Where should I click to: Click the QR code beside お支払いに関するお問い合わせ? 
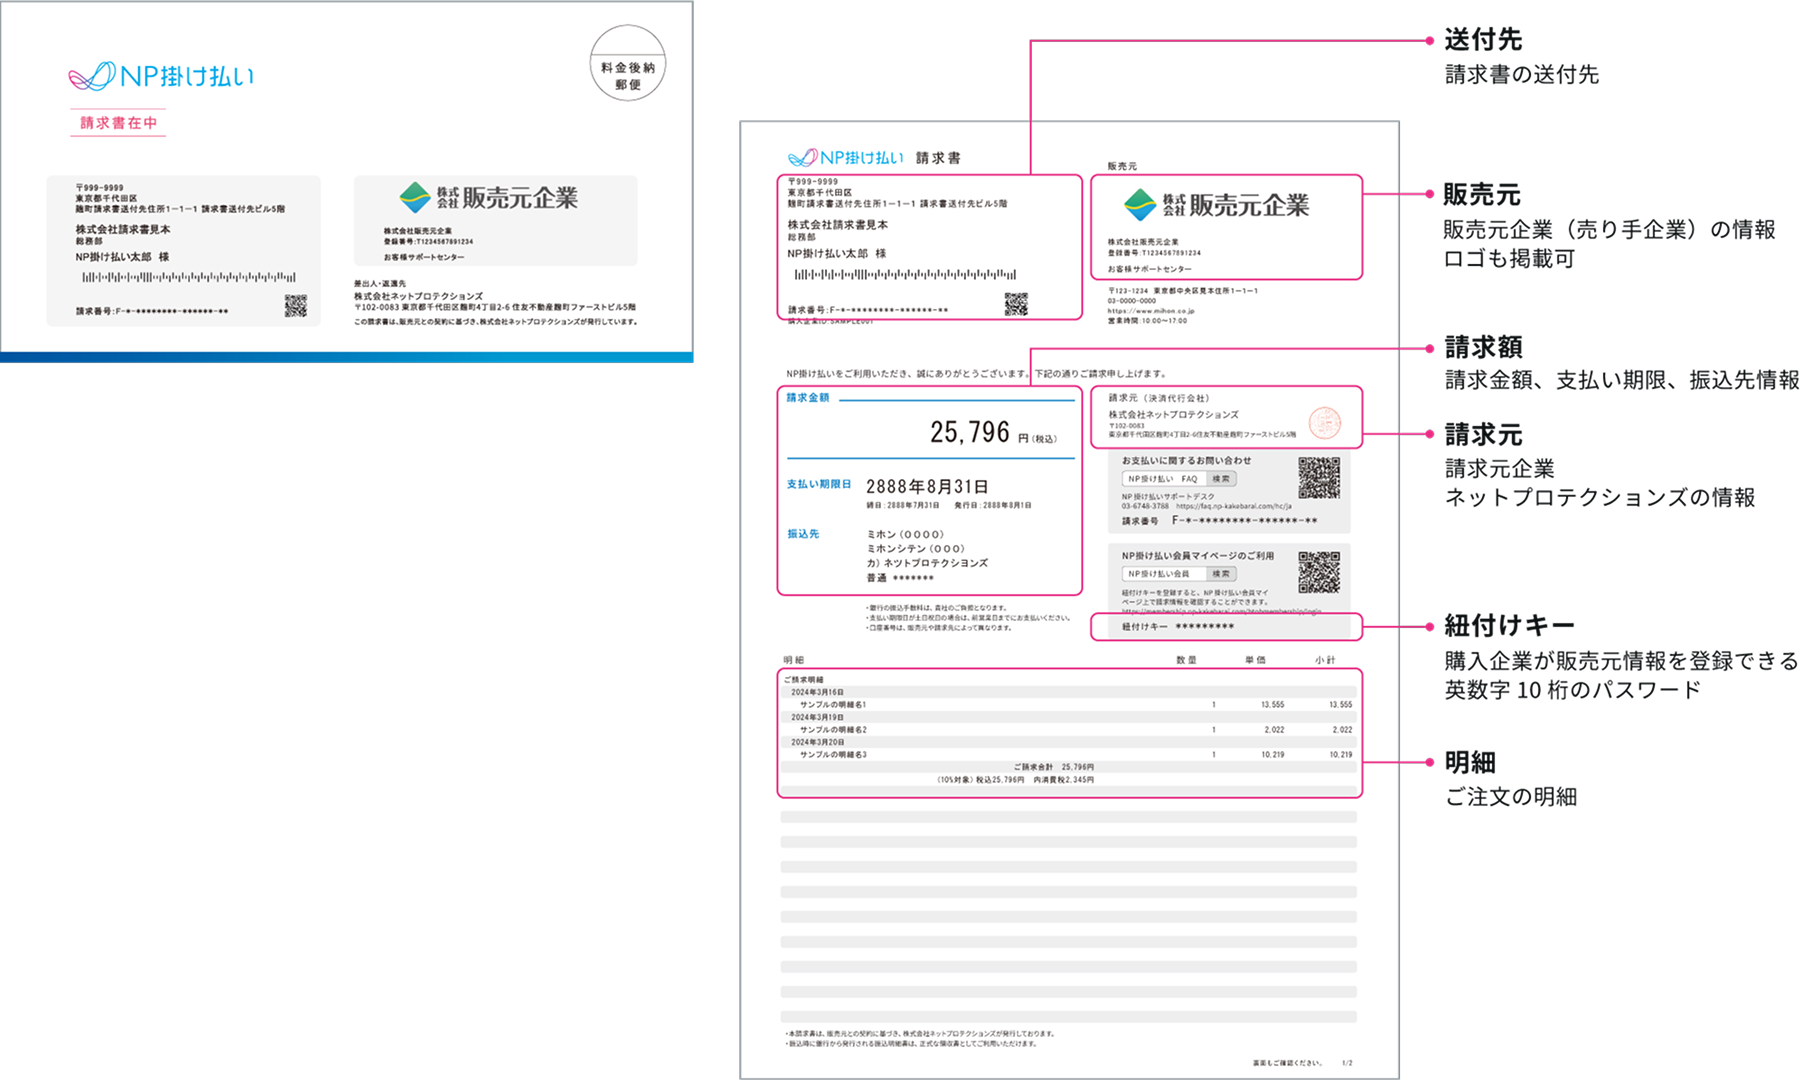tap(1318, 478)
